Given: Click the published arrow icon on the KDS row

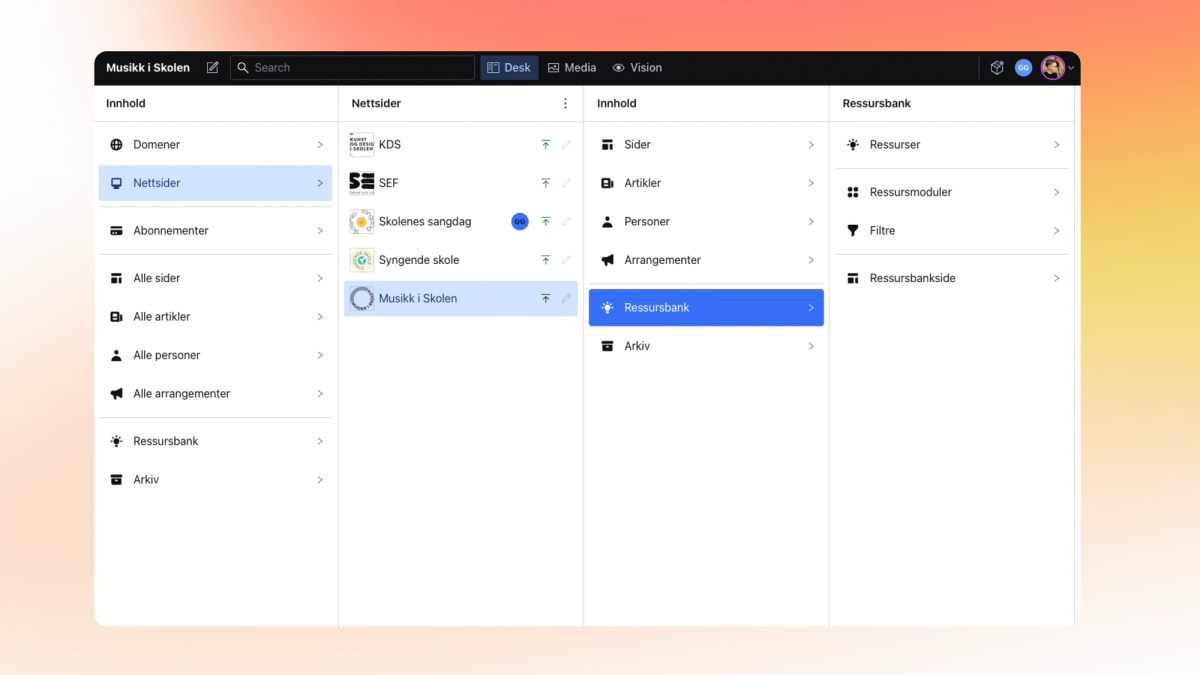Looking at the screenshot, I should pyautogui.click(x=546, y=145).
